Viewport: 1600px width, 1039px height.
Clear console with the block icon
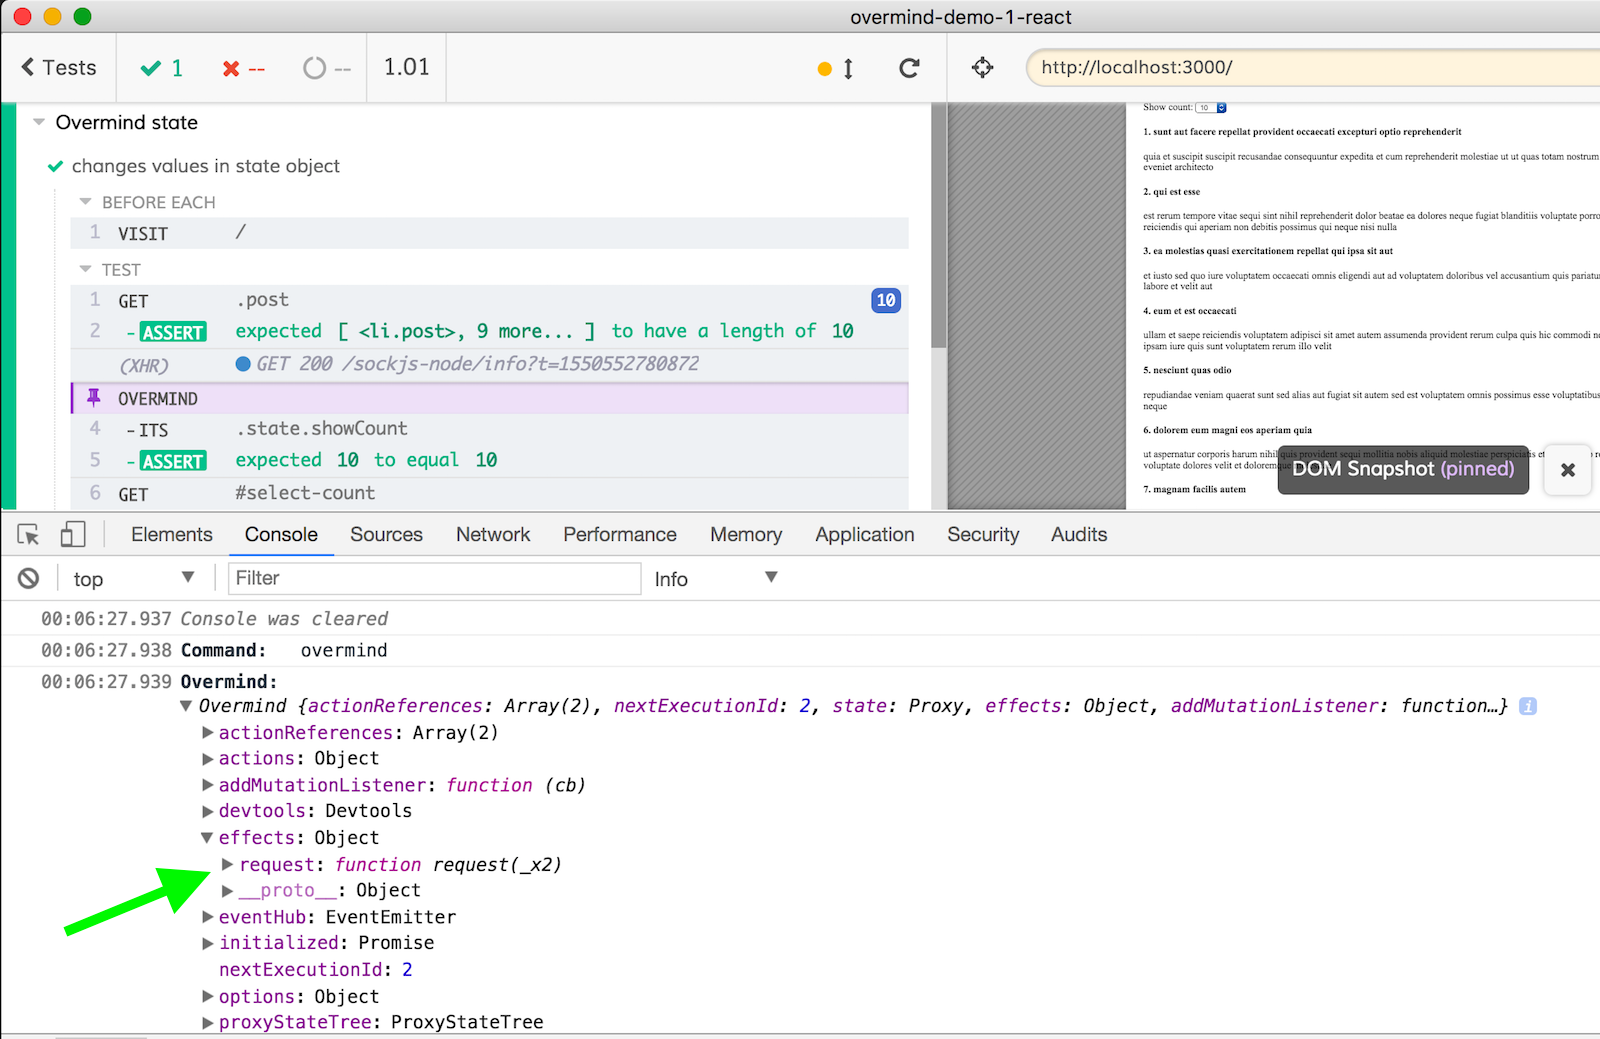point(29,578)
